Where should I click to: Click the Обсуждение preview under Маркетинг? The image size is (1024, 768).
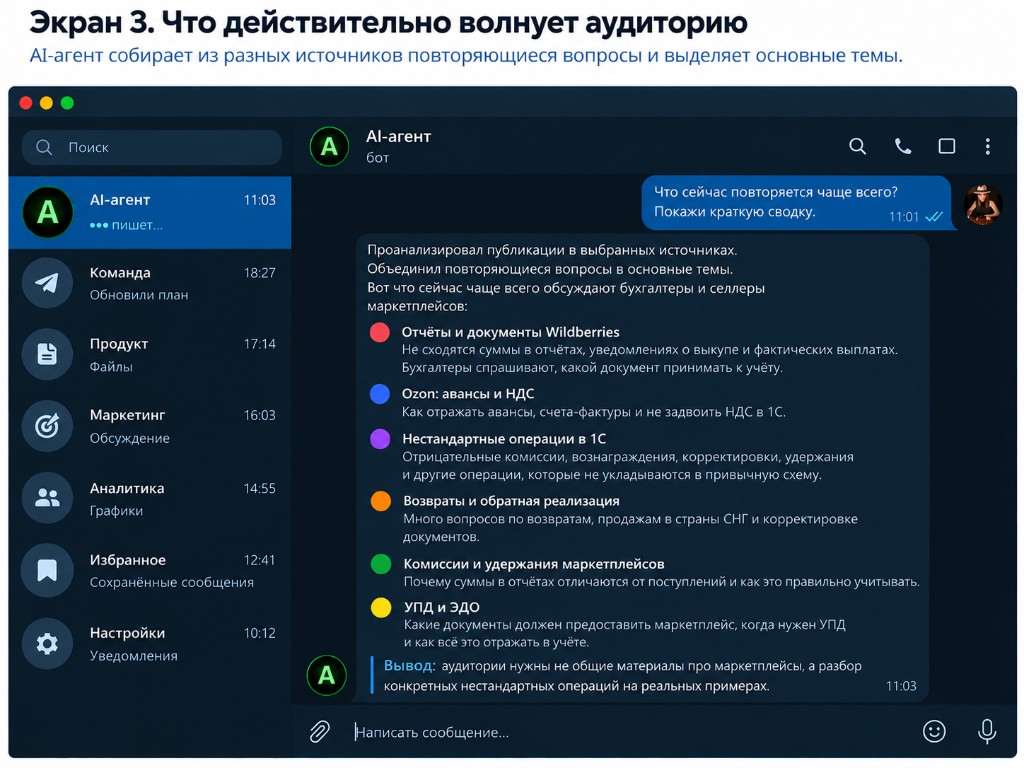[x=129, y=438]
